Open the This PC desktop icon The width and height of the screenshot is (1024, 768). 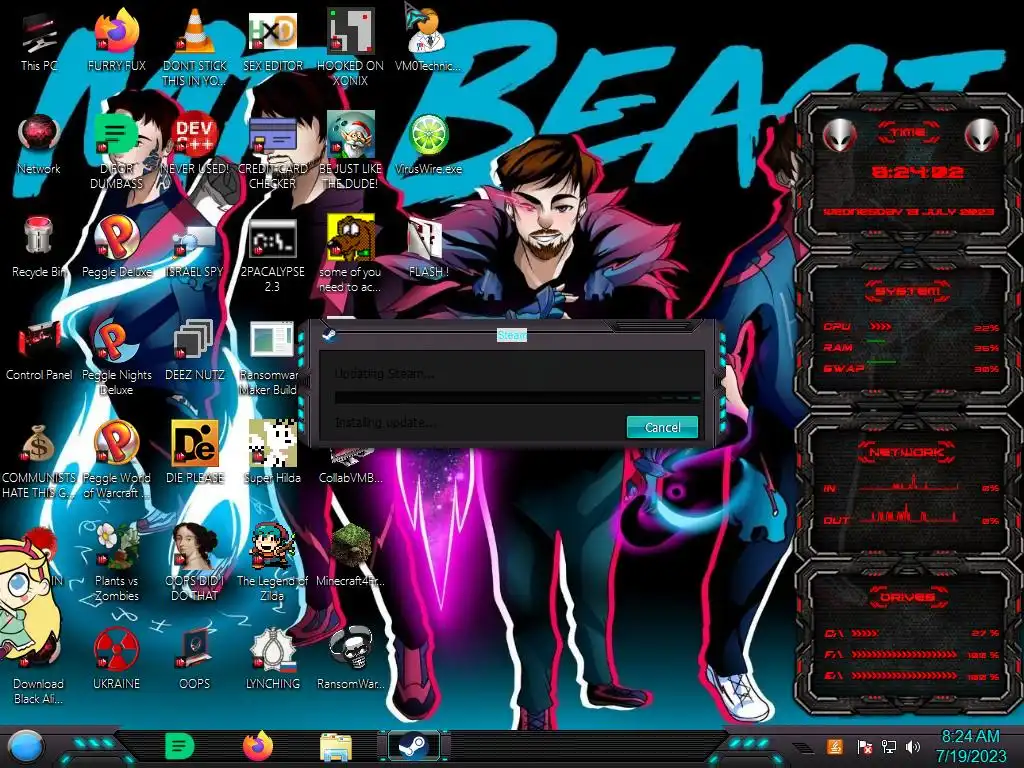39,40
